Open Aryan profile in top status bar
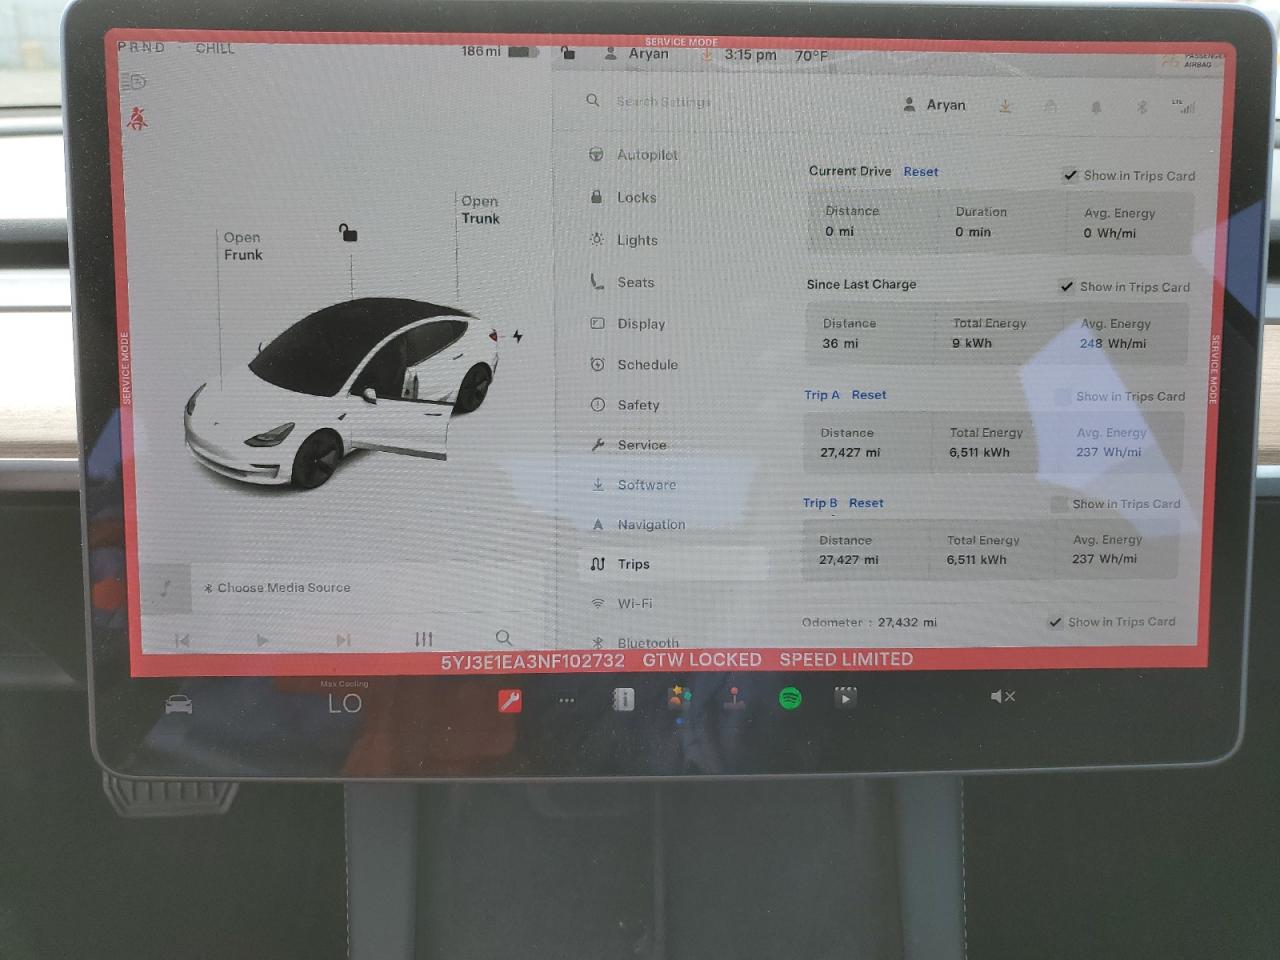The width and height of the screenshot is (1280, 960). coord(637,54)
